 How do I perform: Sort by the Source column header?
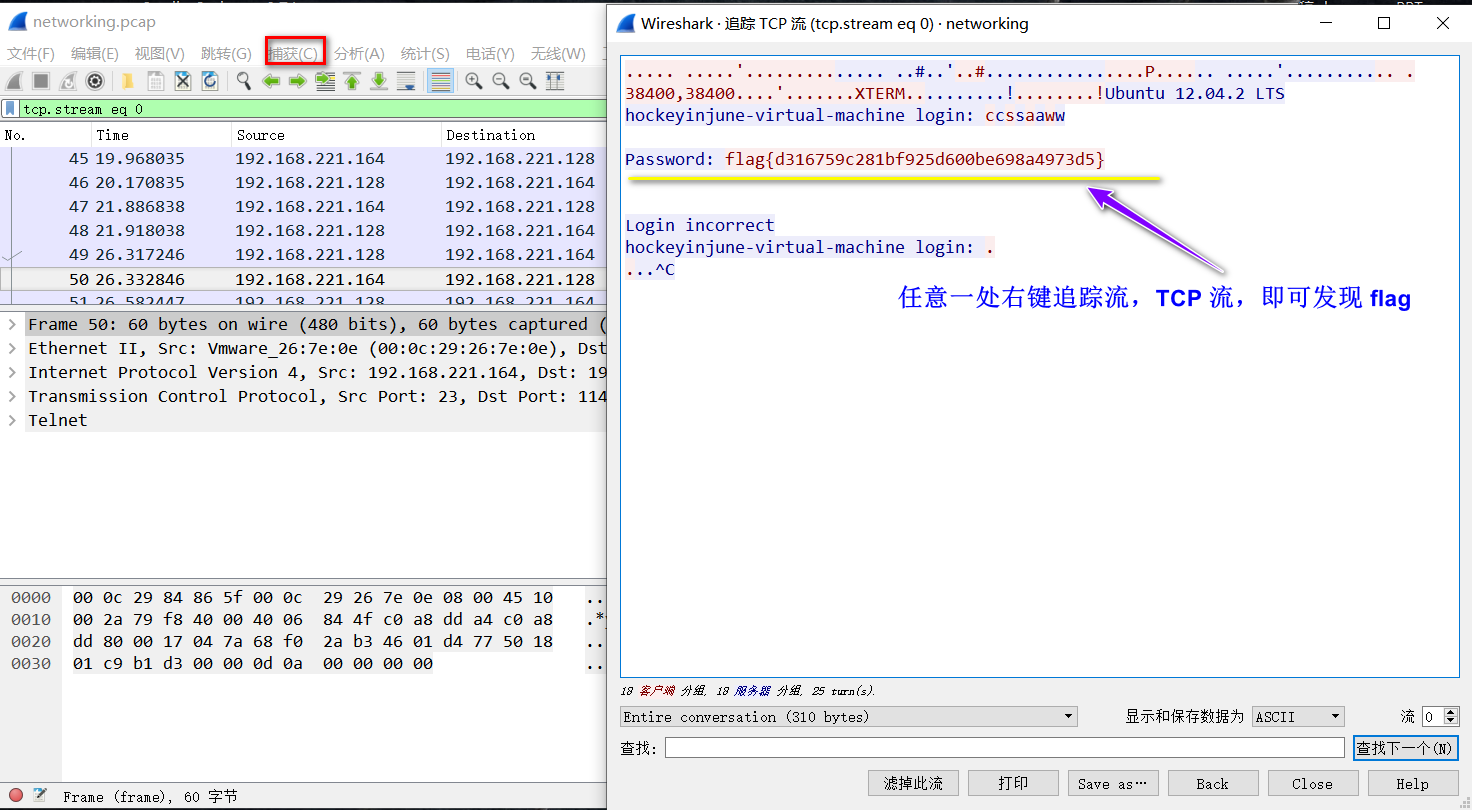(x=337, y=135)
